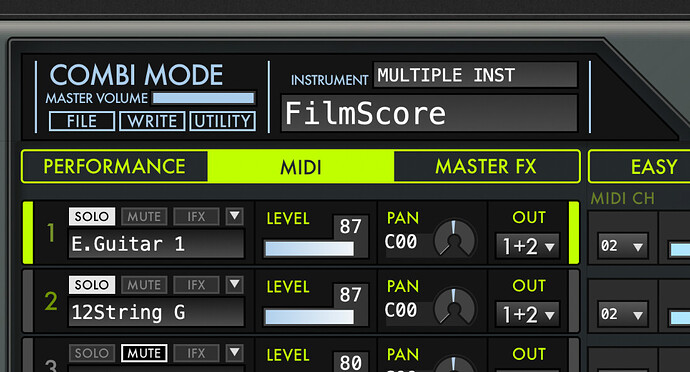Select the 12String G program name
The width and height of the screenshot is (690, 372).
pos(156,313)
